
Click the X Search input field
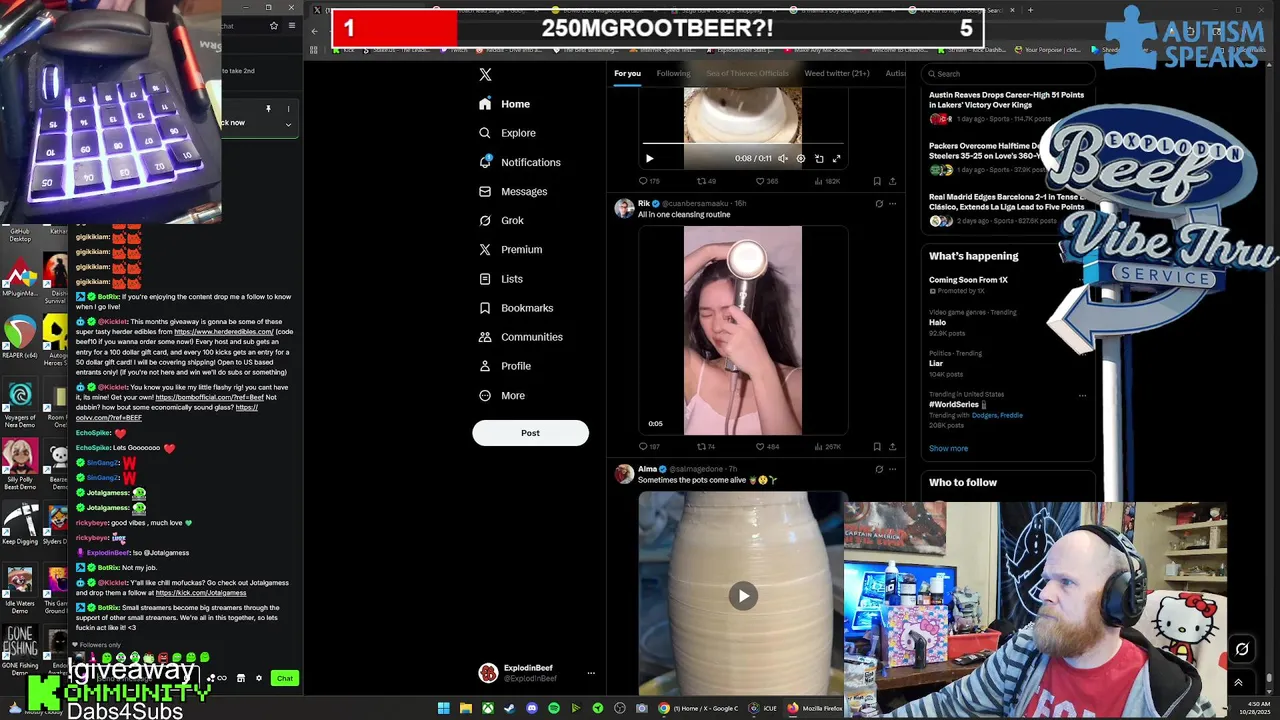[x=1007, y=73]
